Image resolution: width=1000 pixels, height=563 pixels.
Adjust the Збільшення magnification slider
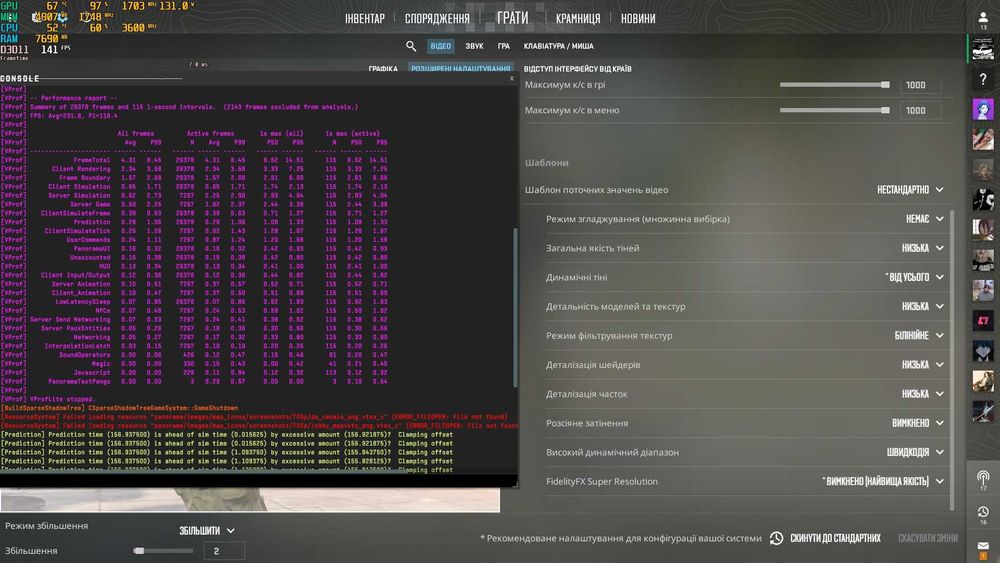click(x=163, y=551)
